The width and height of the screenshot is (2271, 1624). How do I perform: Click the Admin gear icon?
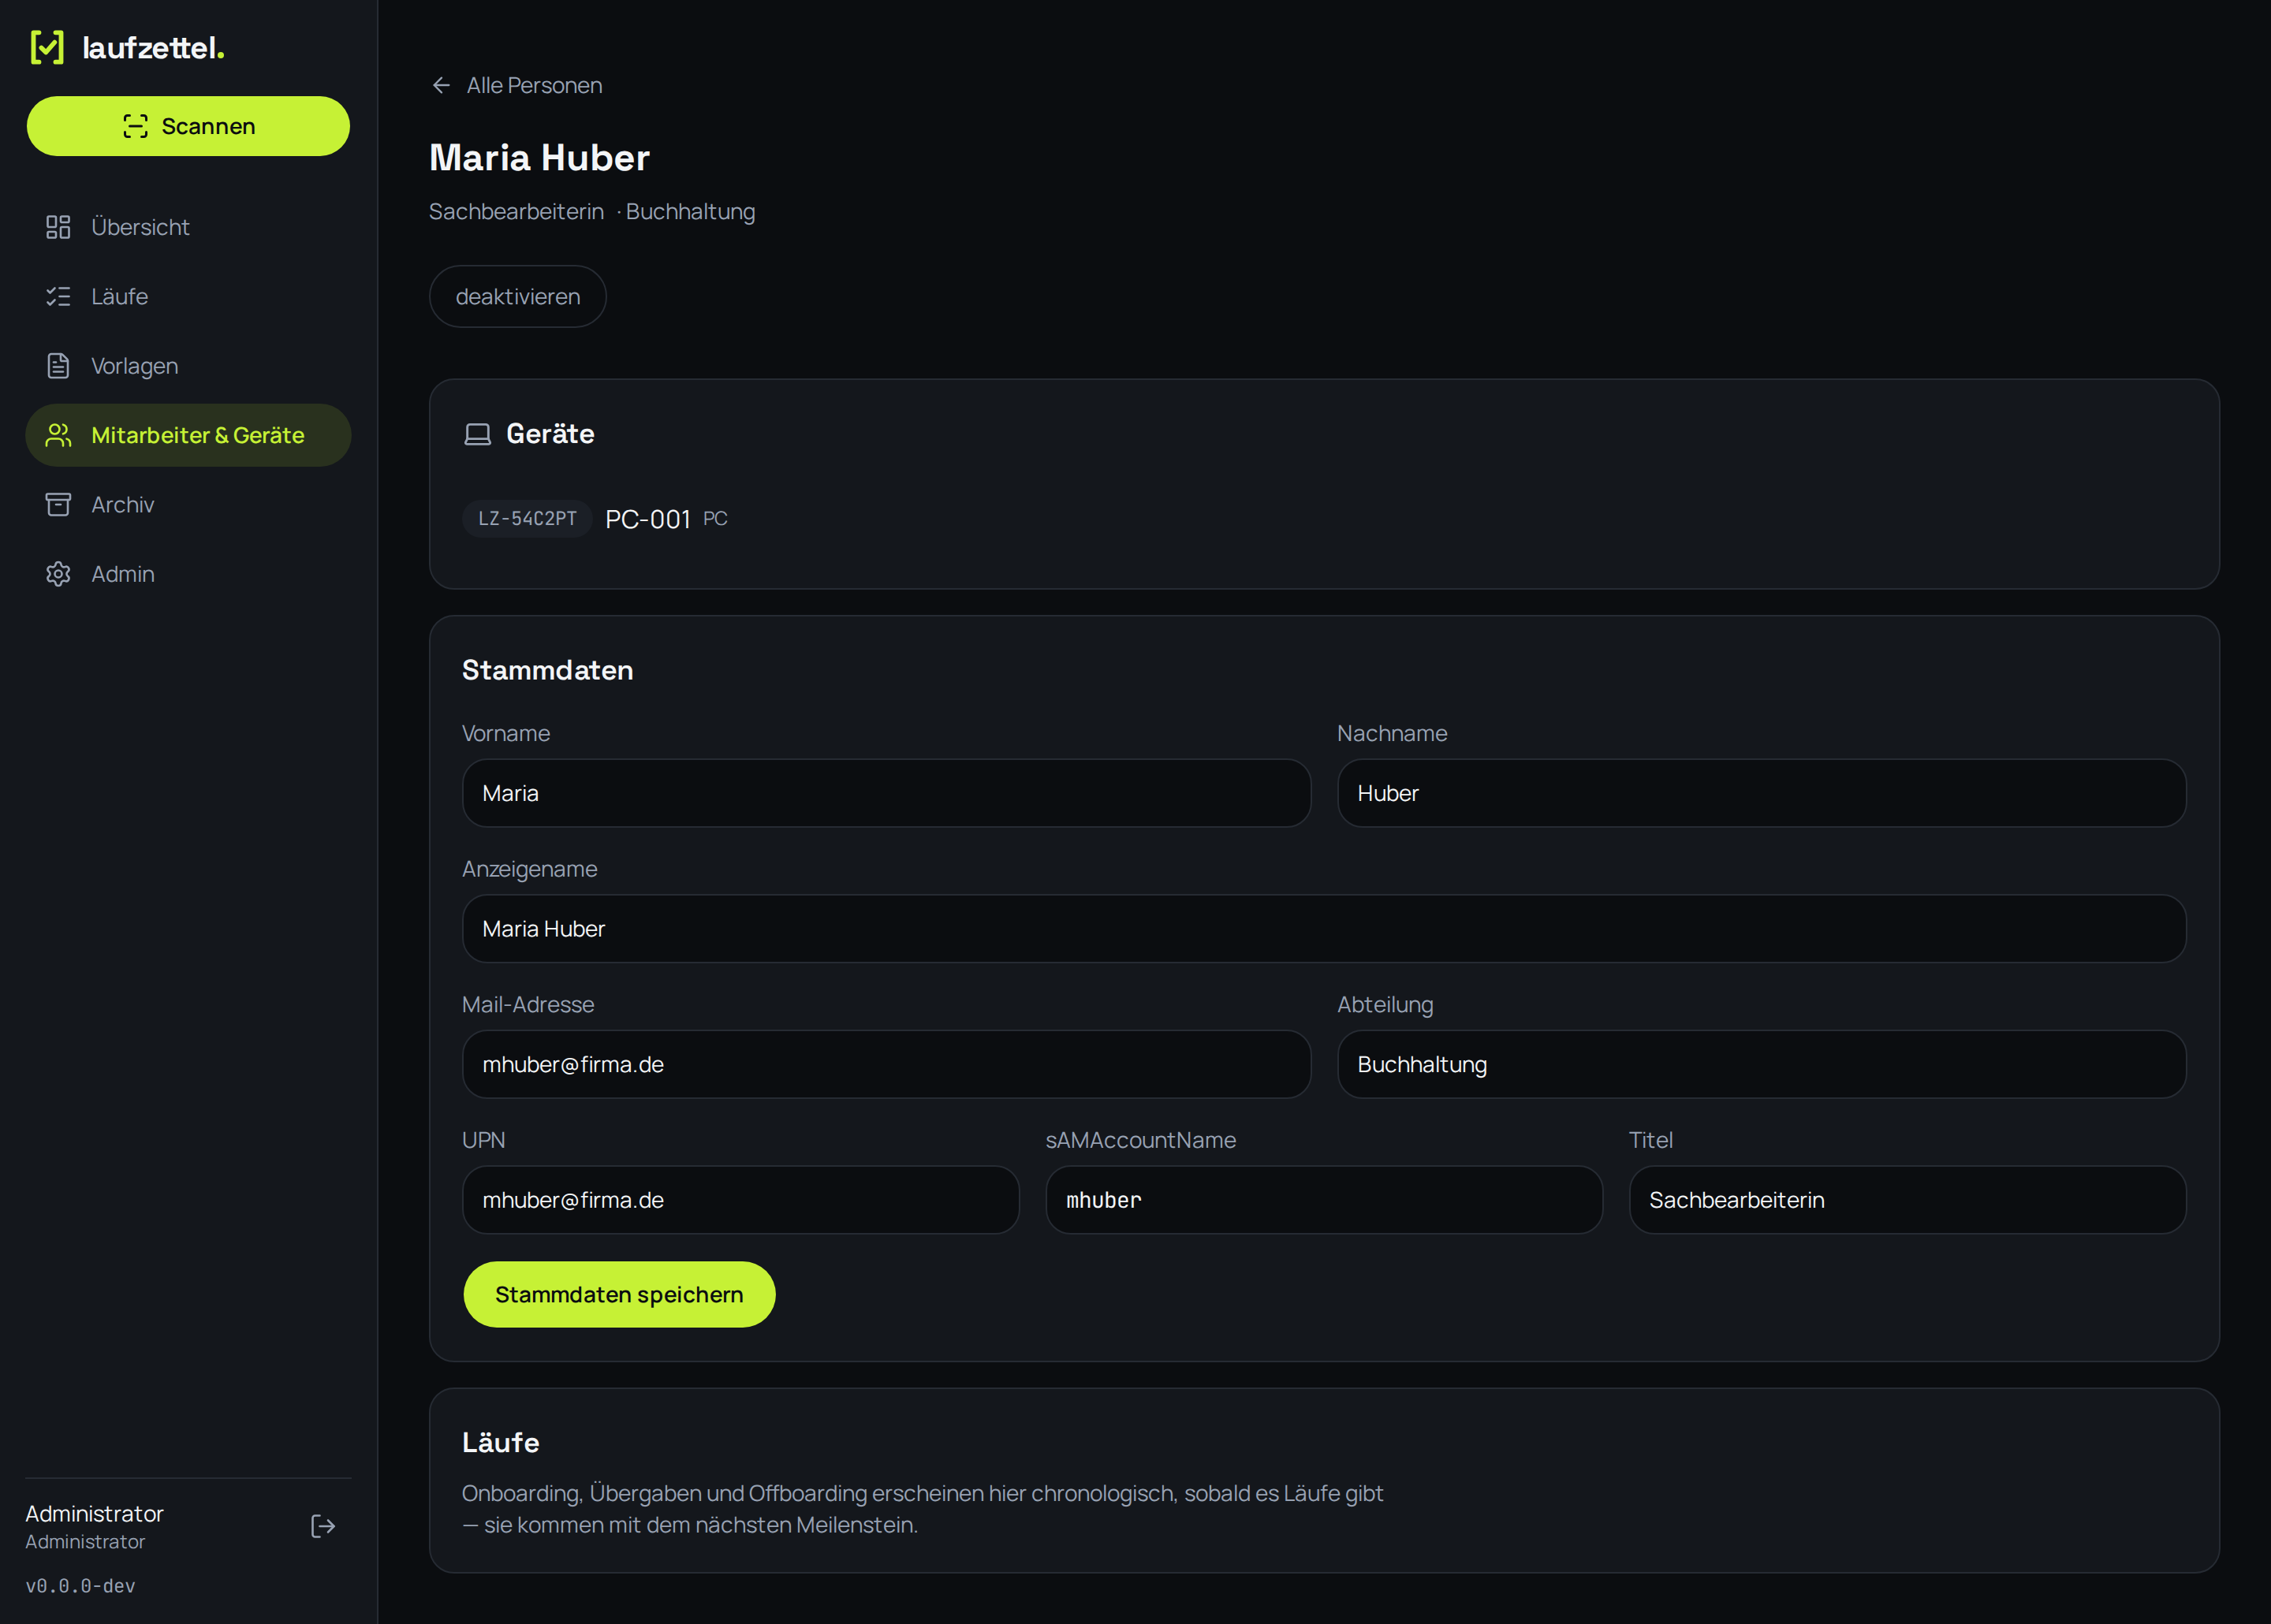58,574
